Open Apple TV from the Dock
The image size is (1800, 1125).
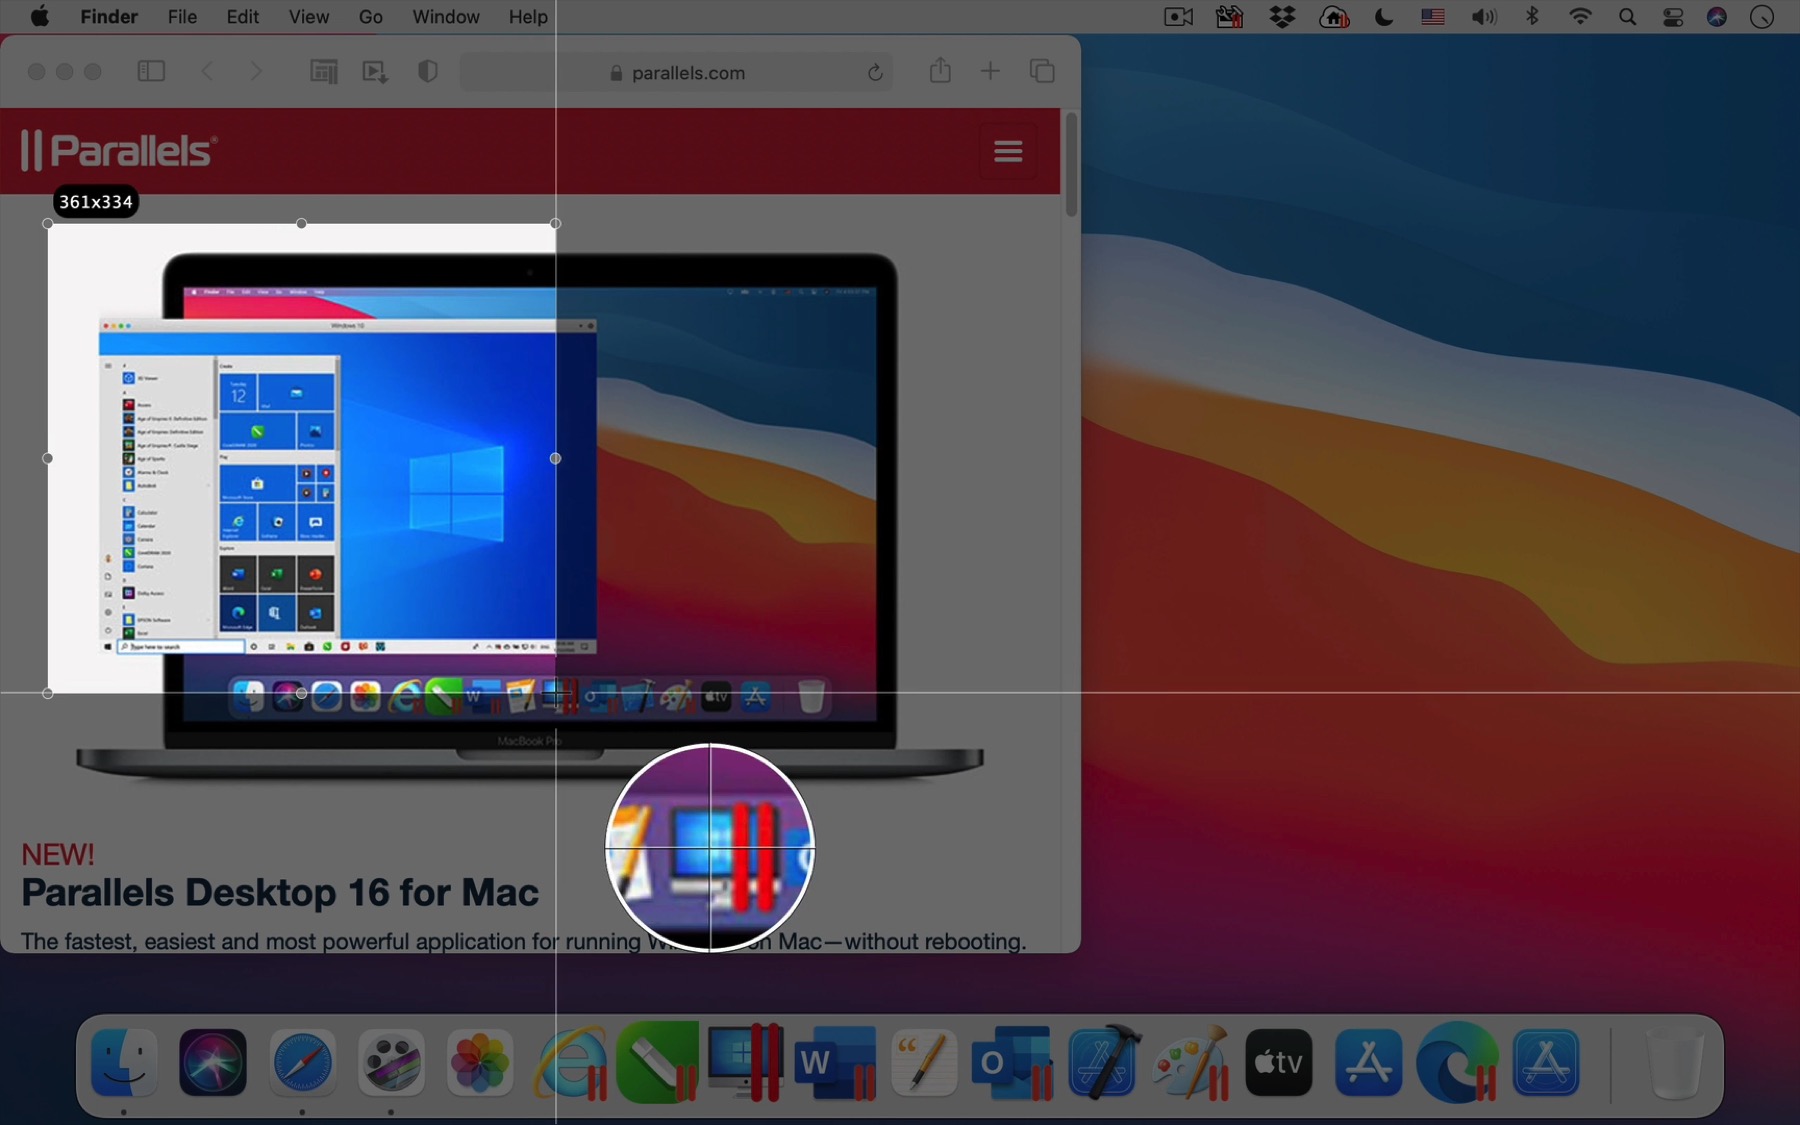click(1280, 1063)
